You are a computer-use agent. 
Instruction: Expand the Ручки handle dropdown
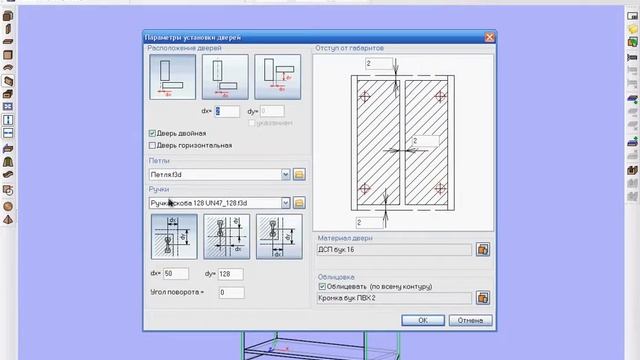285,203
